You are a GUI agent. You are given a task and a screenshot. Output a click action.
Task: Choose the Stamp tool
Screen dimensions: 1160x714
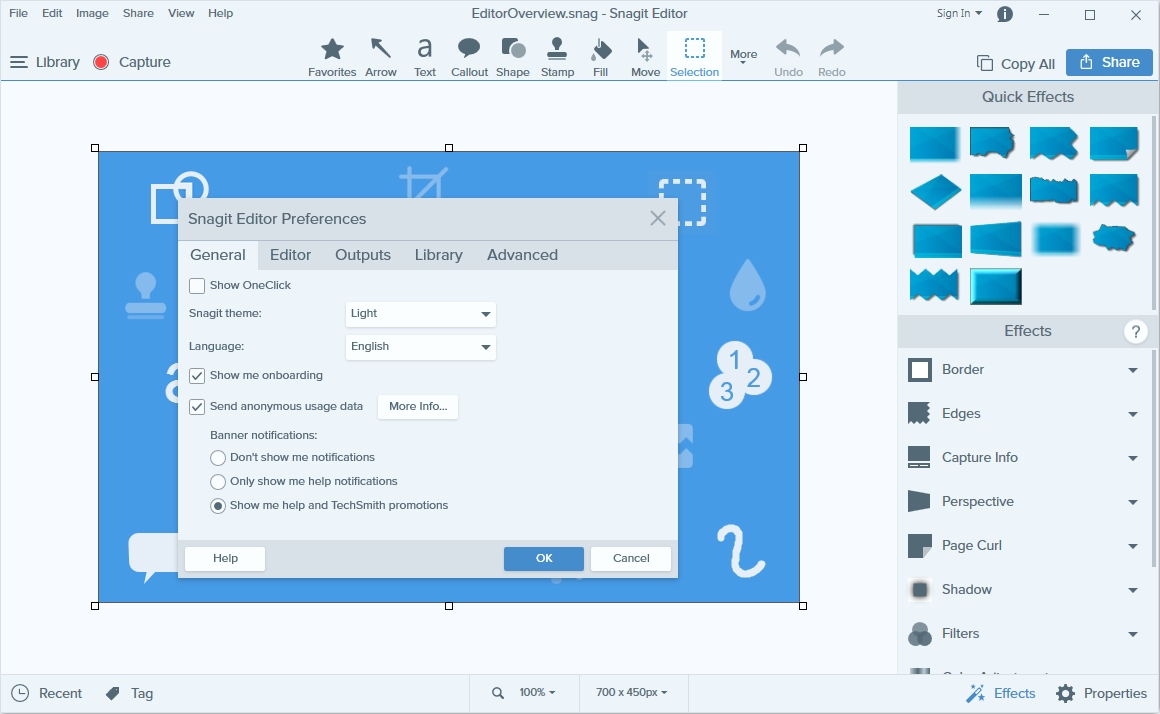pyautogui.click(x=557, y=57)
